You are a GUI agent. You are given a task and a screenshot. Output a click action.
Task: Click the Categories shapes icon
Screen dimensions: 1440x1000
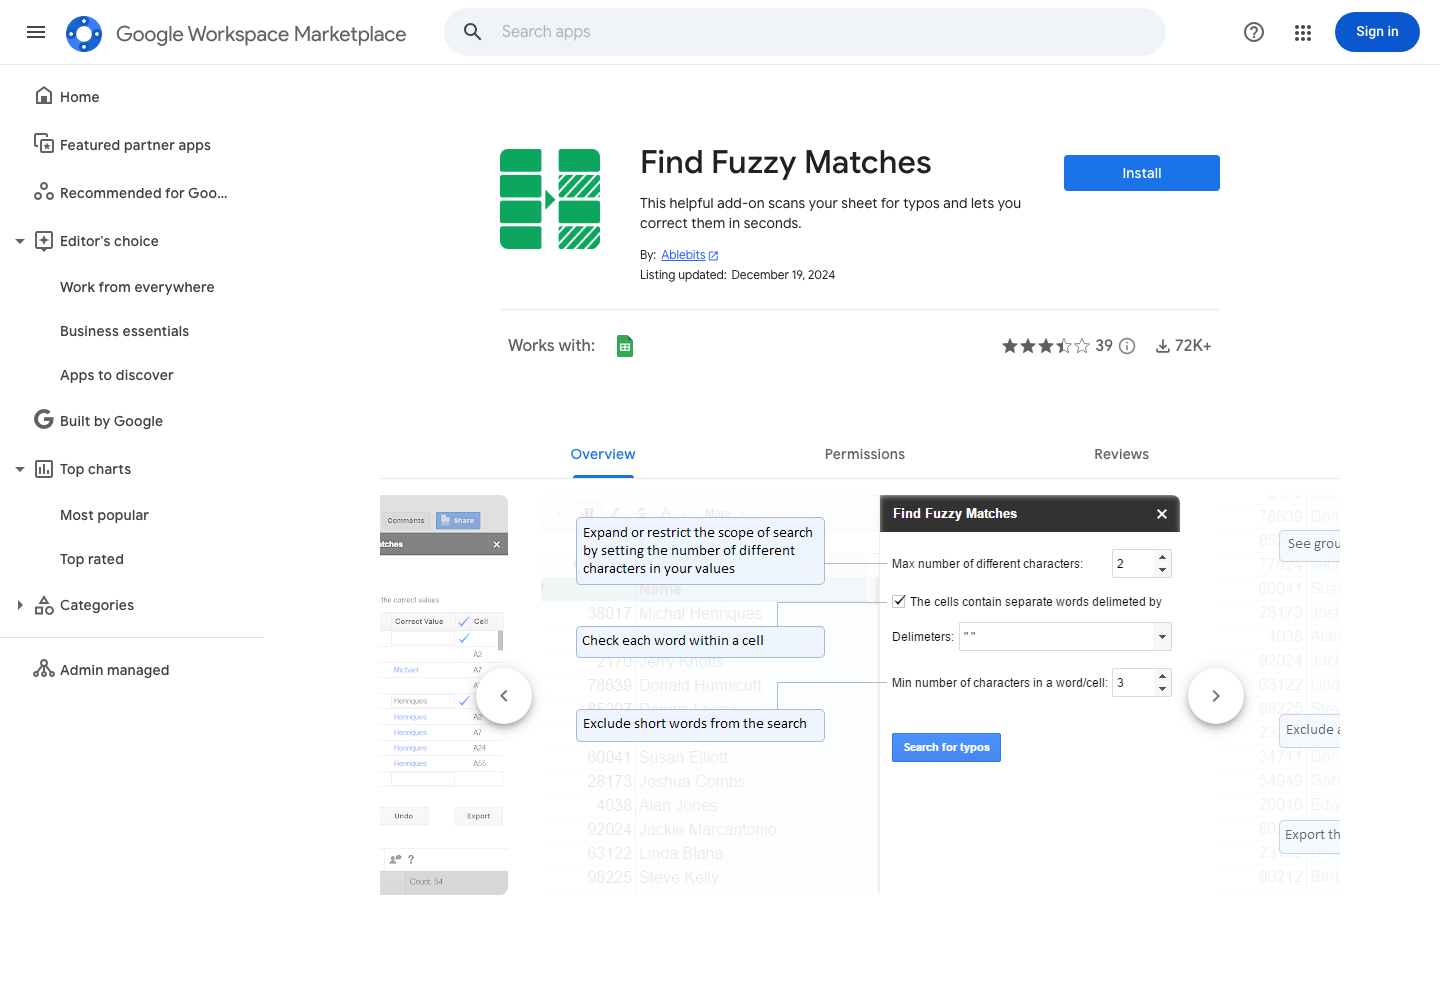click(x=44, y=605)
